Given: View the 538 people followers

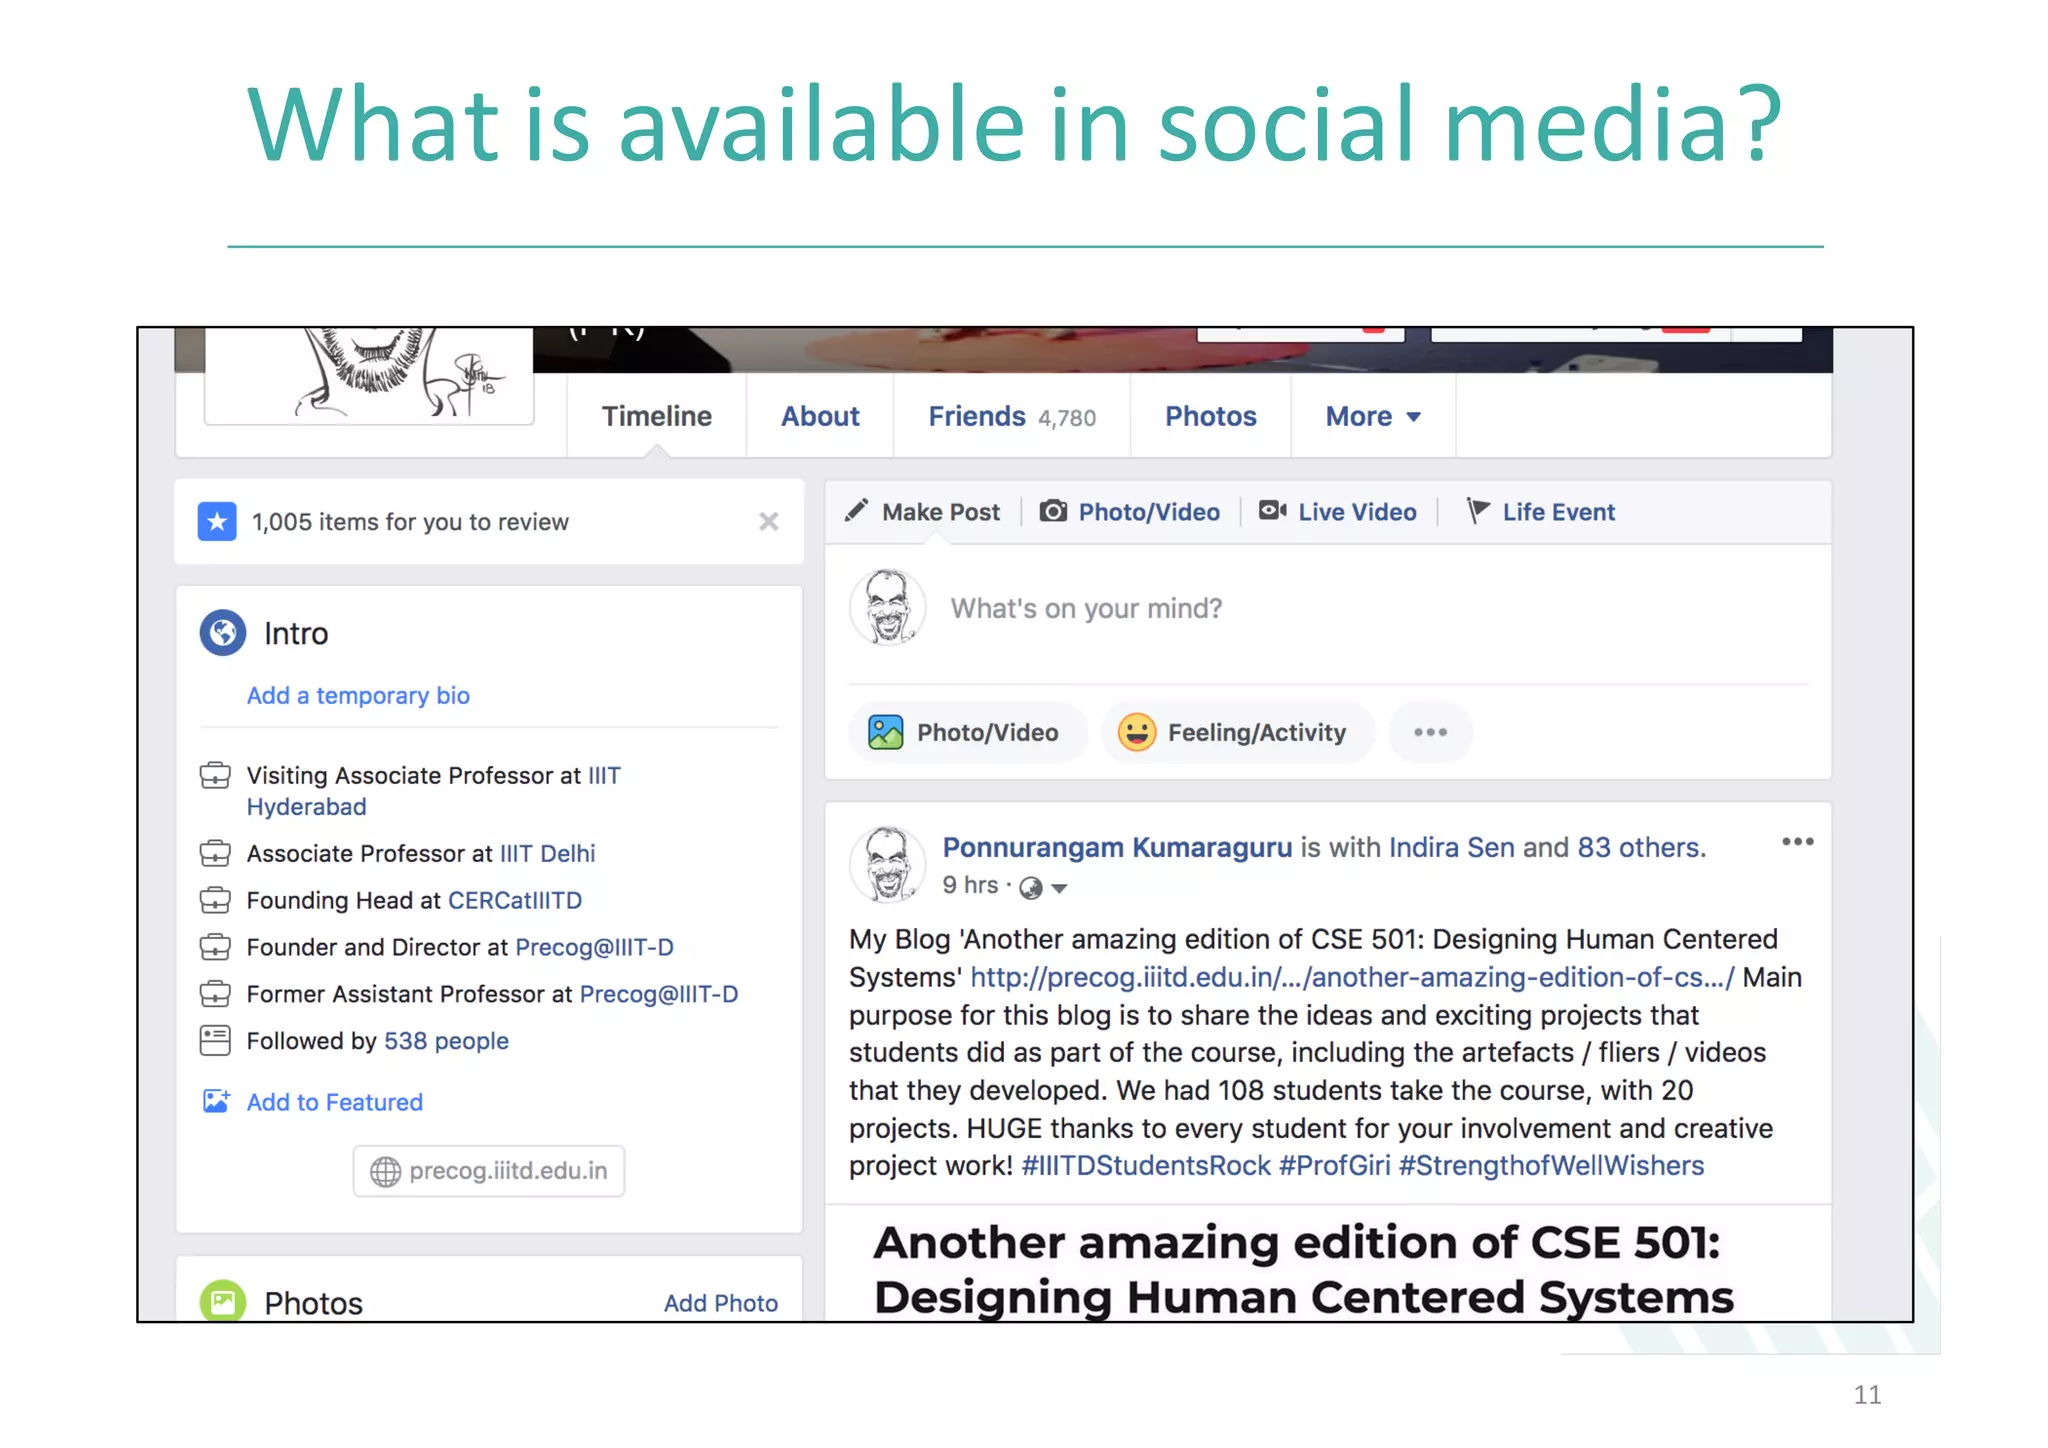Looking at the screenshot, I should 446,1041.
